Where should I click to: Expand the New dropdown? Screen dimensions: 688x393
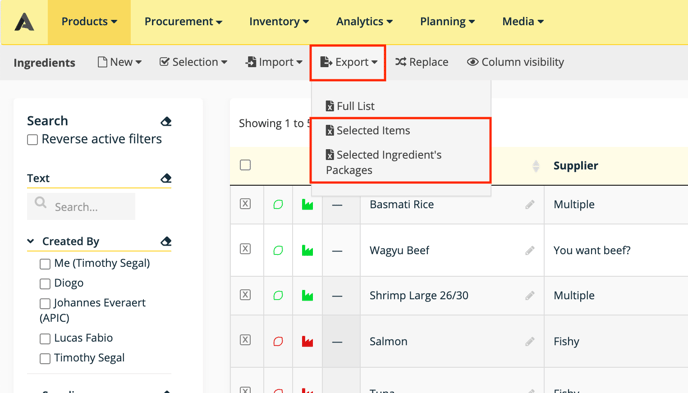tap(119, 62)
